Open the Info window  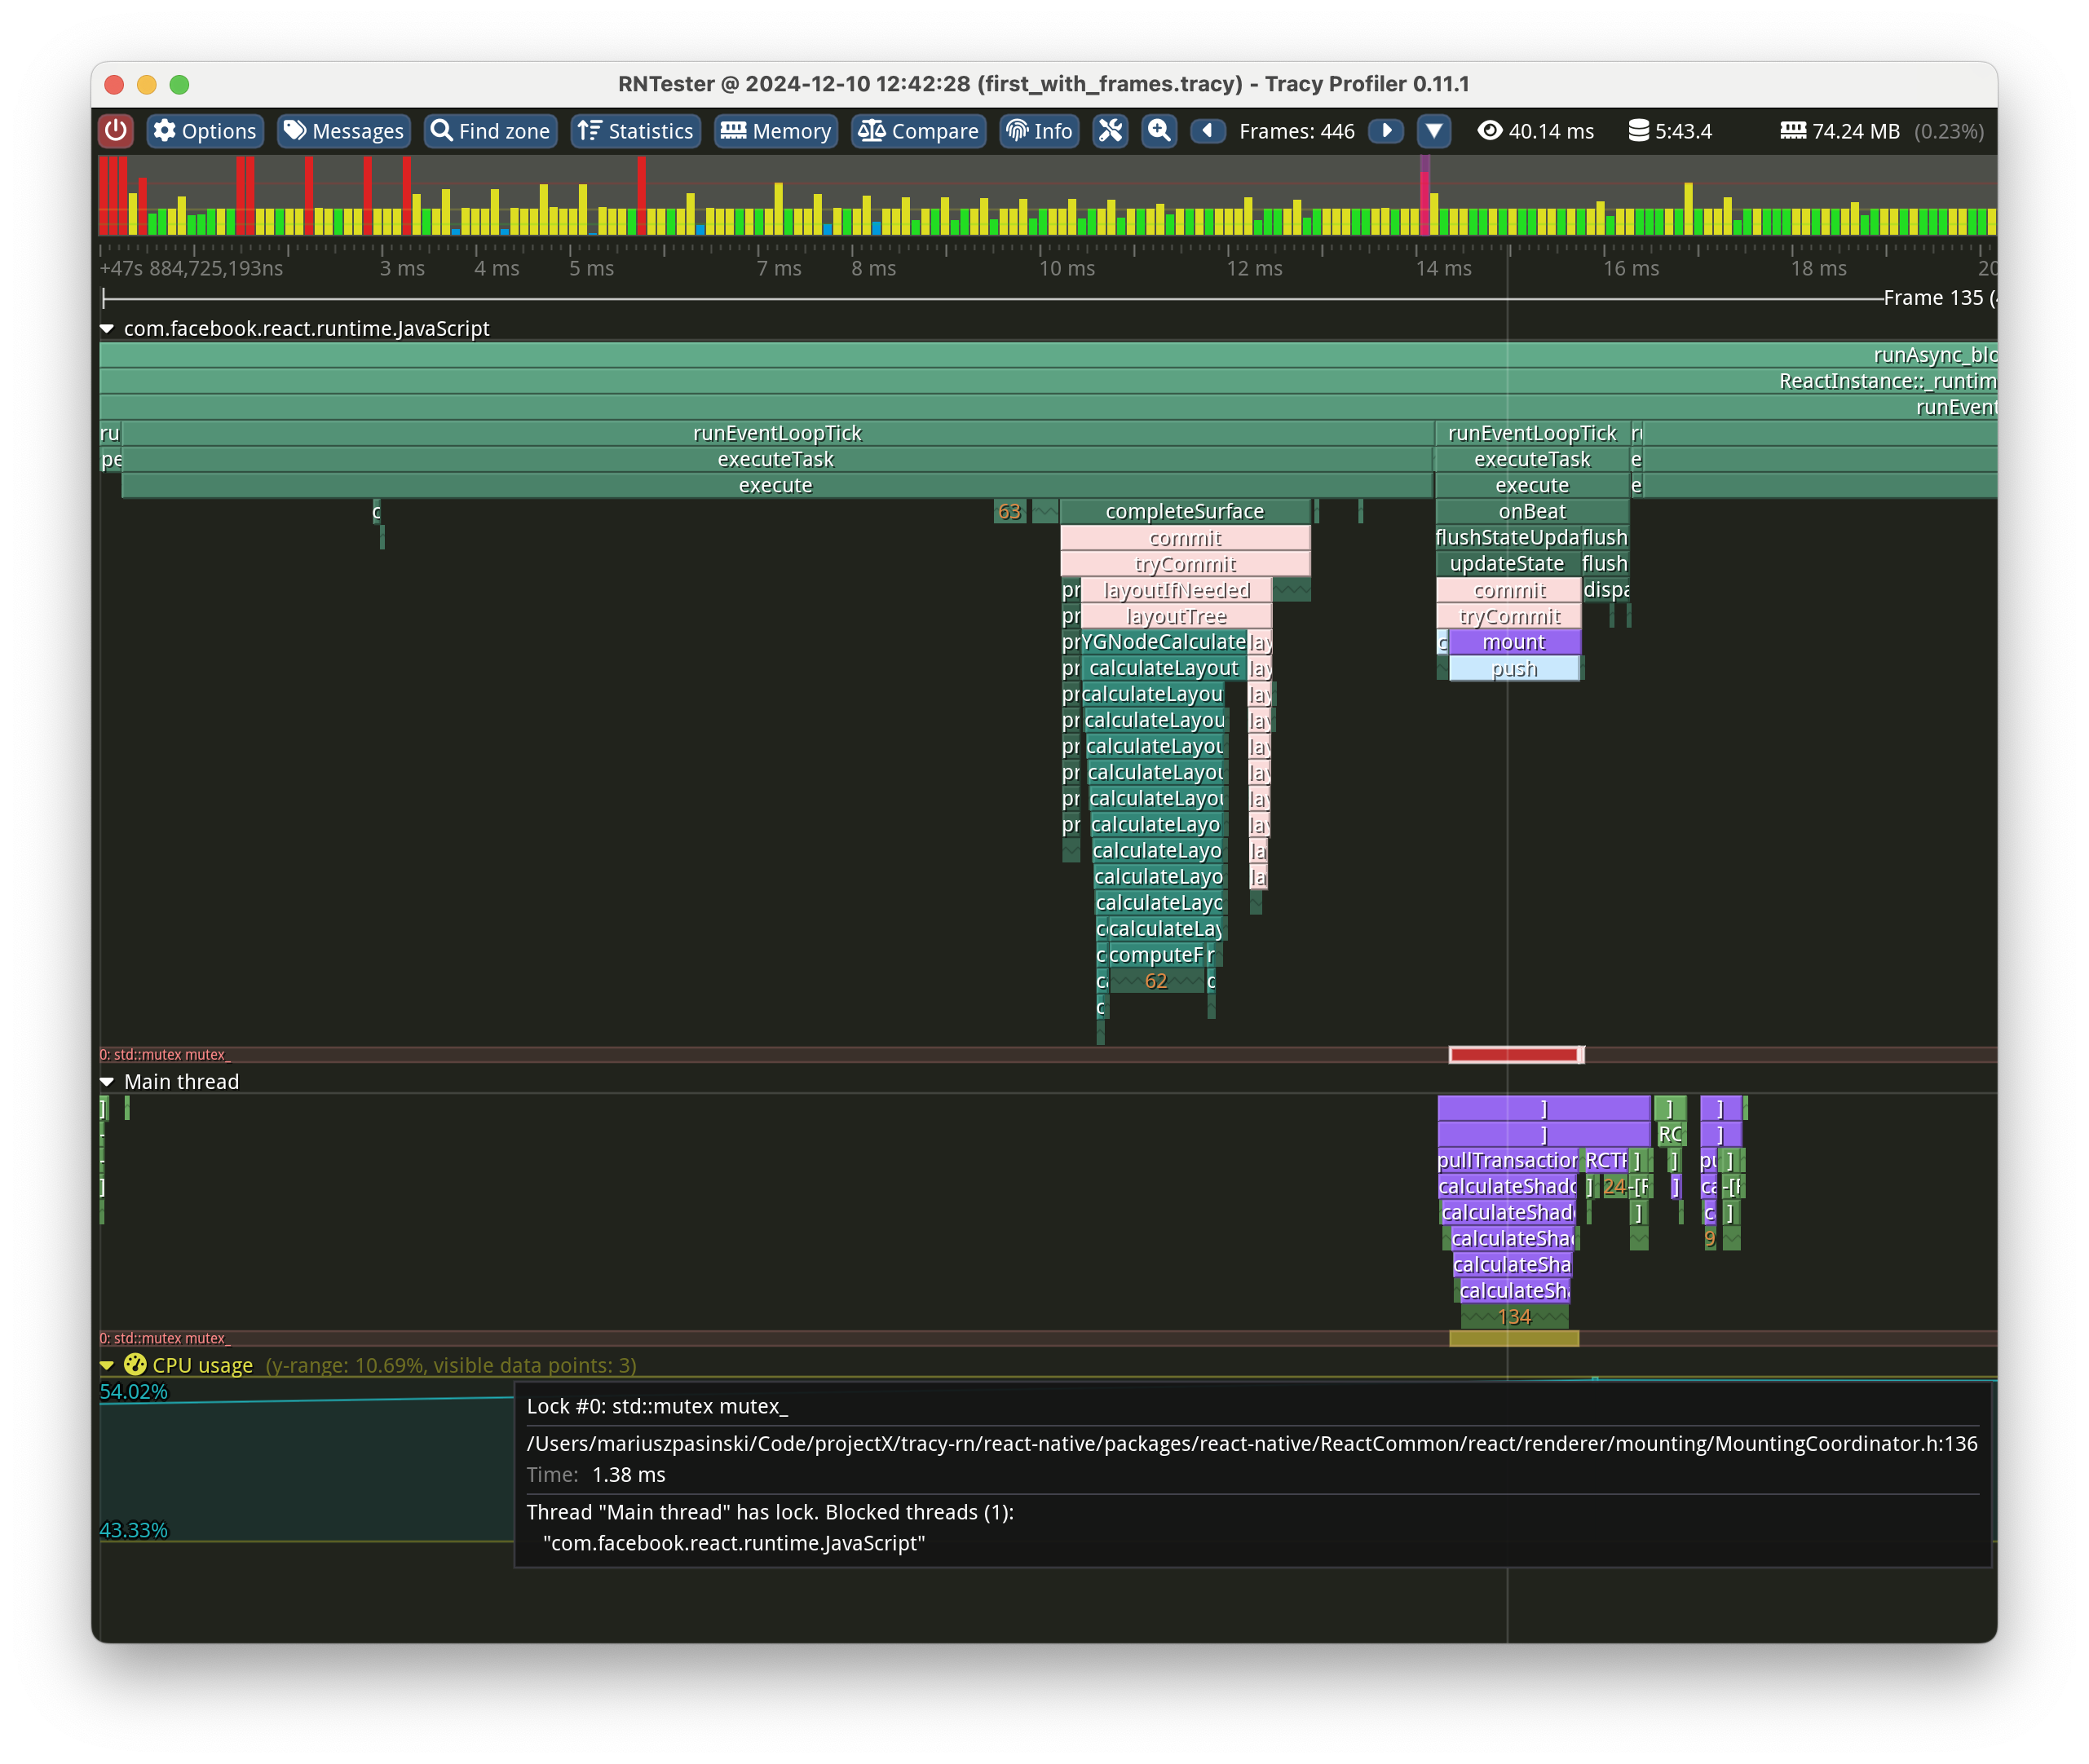1039,131
